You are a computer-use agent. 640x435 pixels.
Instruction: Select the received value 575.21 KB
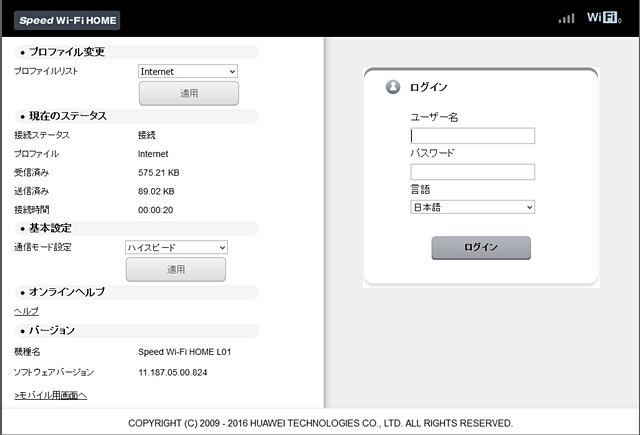click(x=159, y=173)
